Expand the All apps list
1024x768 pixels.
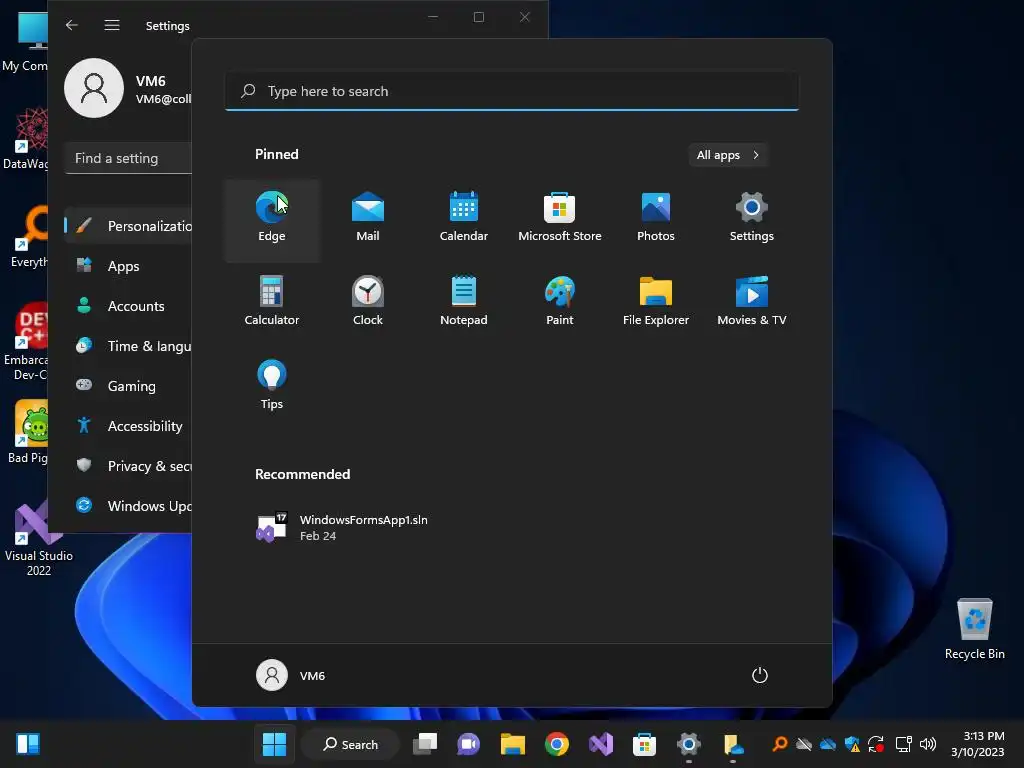[728, 155]
